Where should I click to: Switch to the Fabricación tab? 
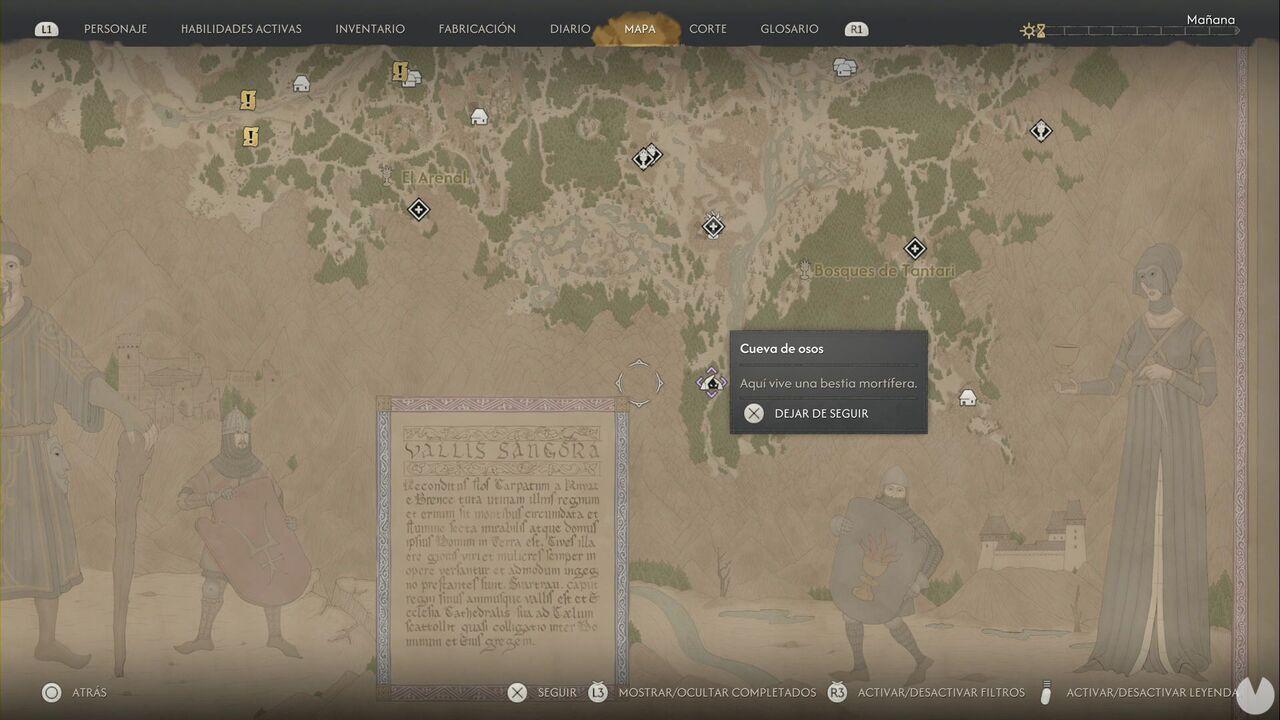click(477, 29)
